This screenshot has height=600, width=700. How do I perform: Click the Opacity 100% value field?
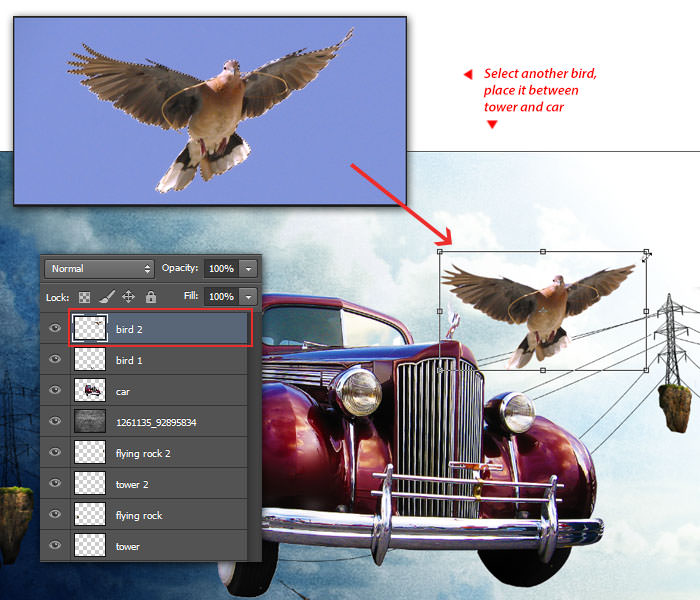coord(221,269)
